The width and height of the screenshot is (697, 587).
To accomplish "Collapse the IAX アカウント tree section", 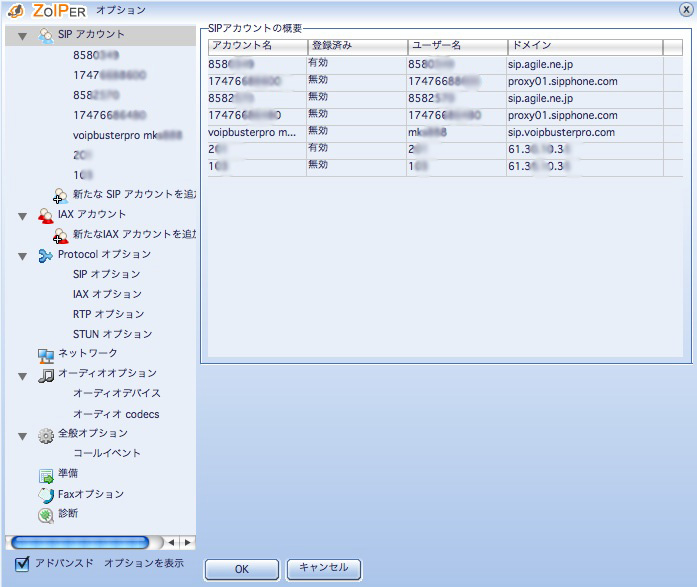I will (x=22, y=216).
